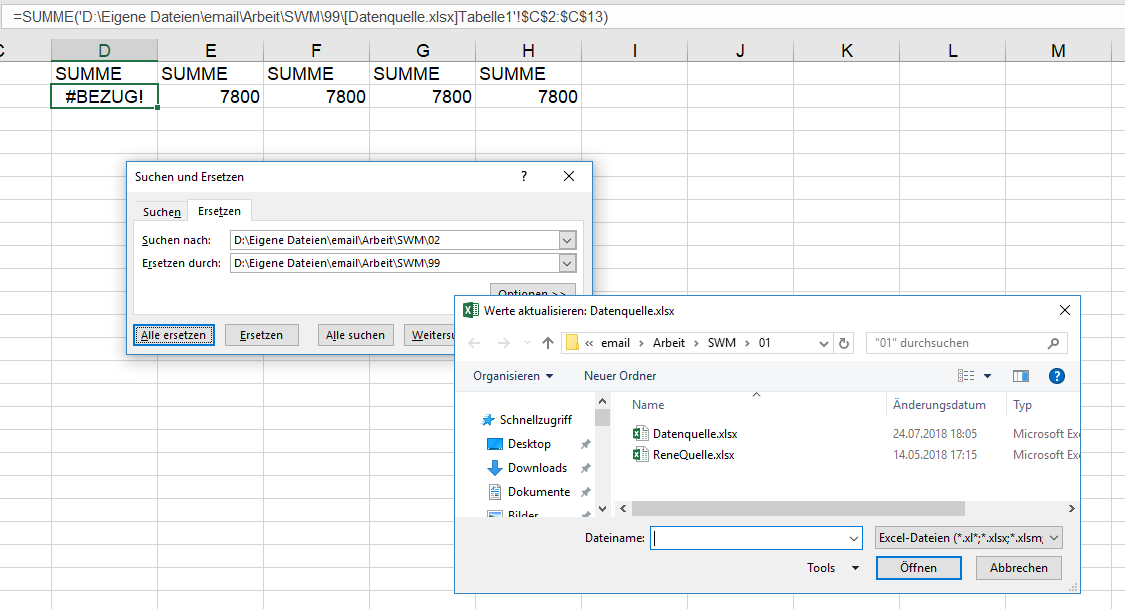Expand the 'Suchen nach' dropdown
1125x609 pixels.
[x=567, y=240]
